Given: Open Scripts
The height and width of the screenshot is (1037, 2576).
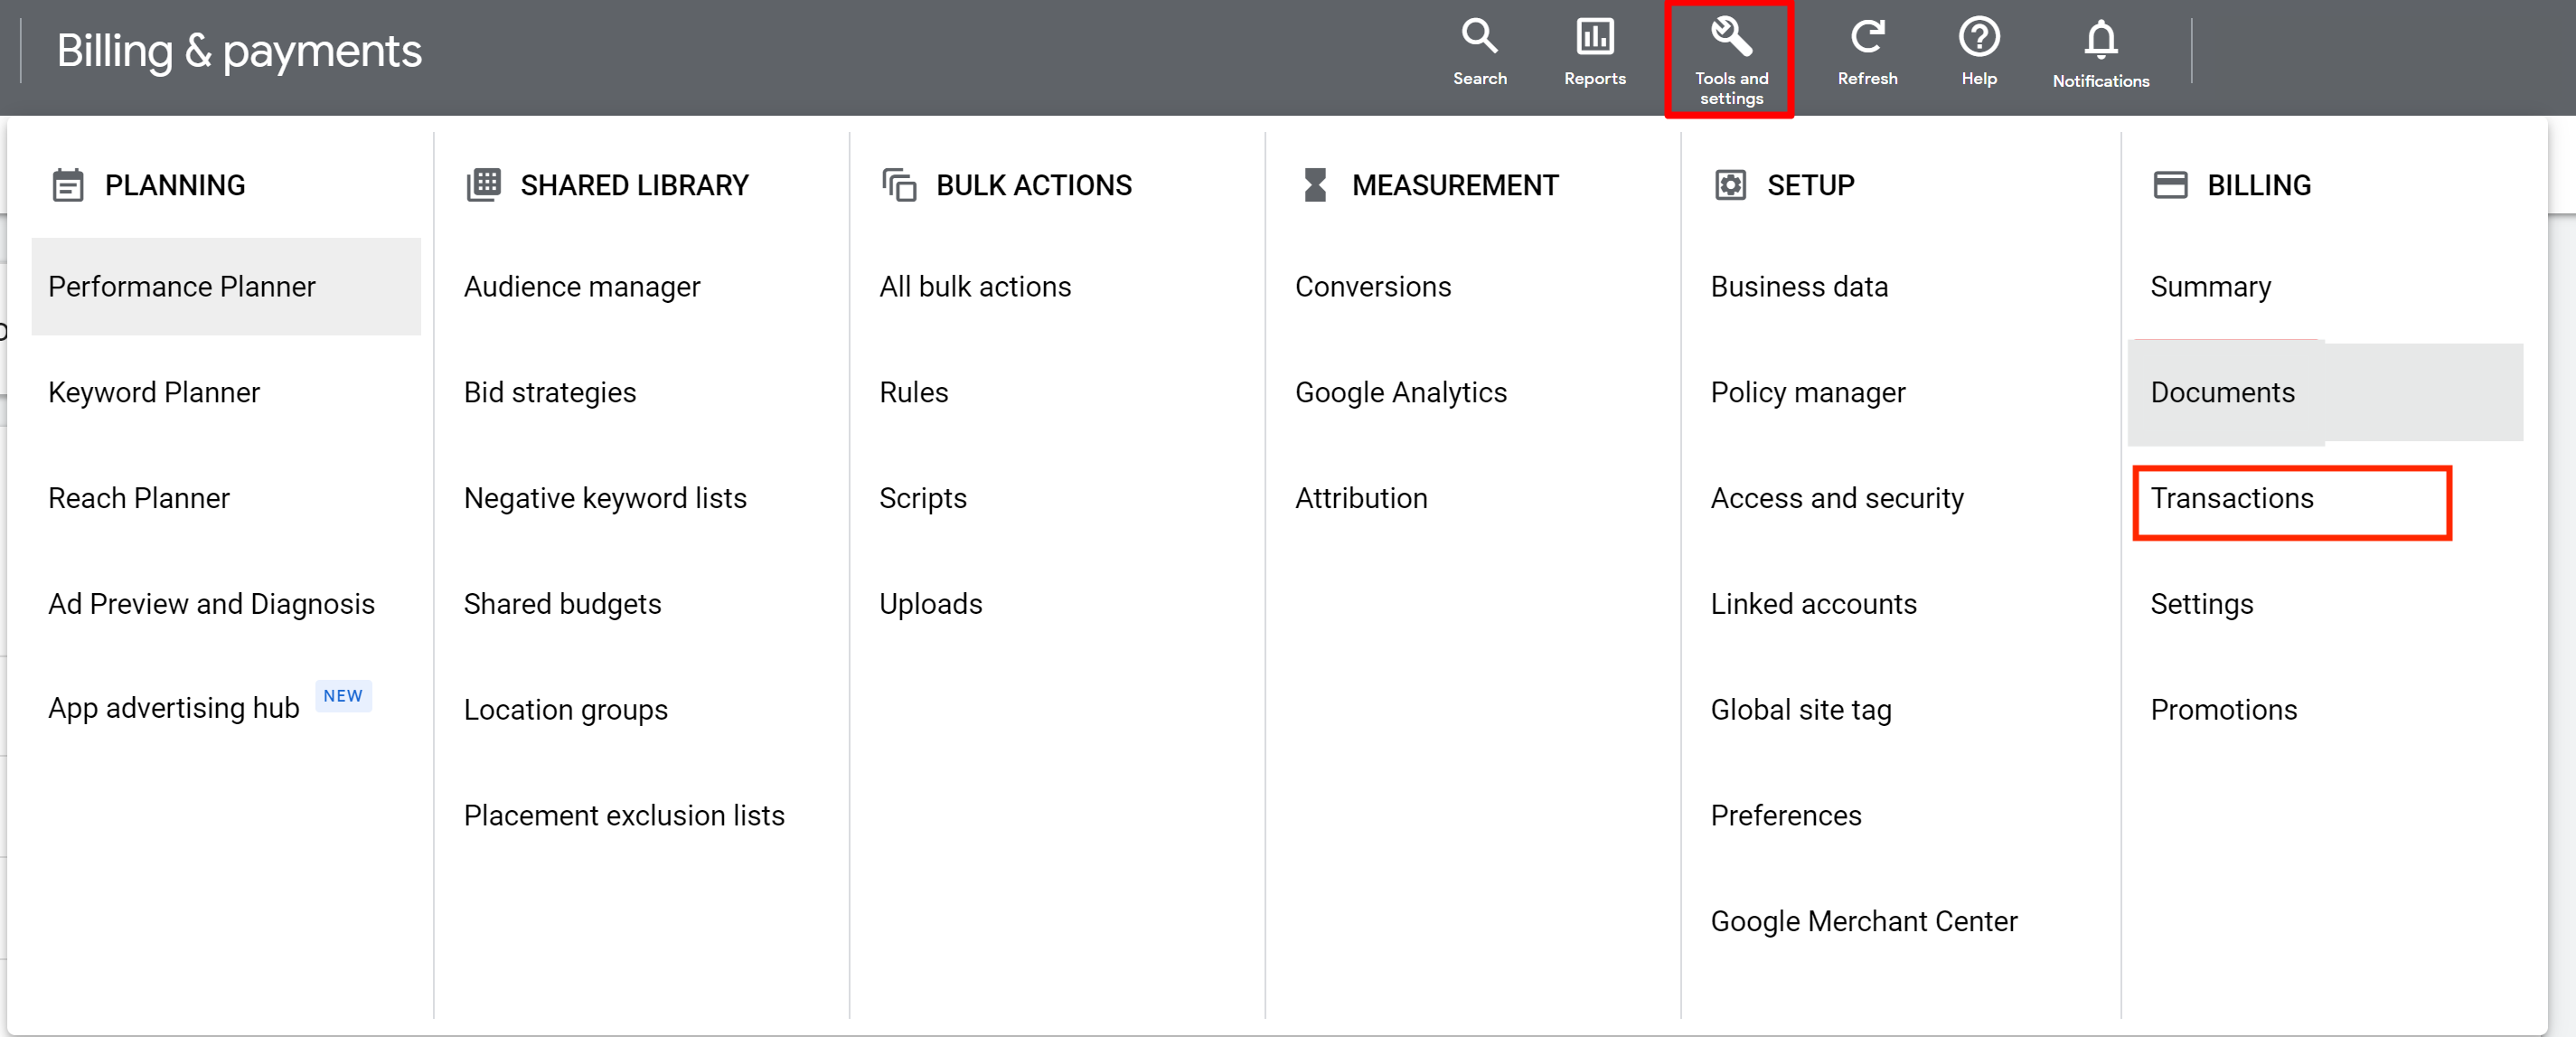Looking at the screenshot, I should [x=923, y=498].
